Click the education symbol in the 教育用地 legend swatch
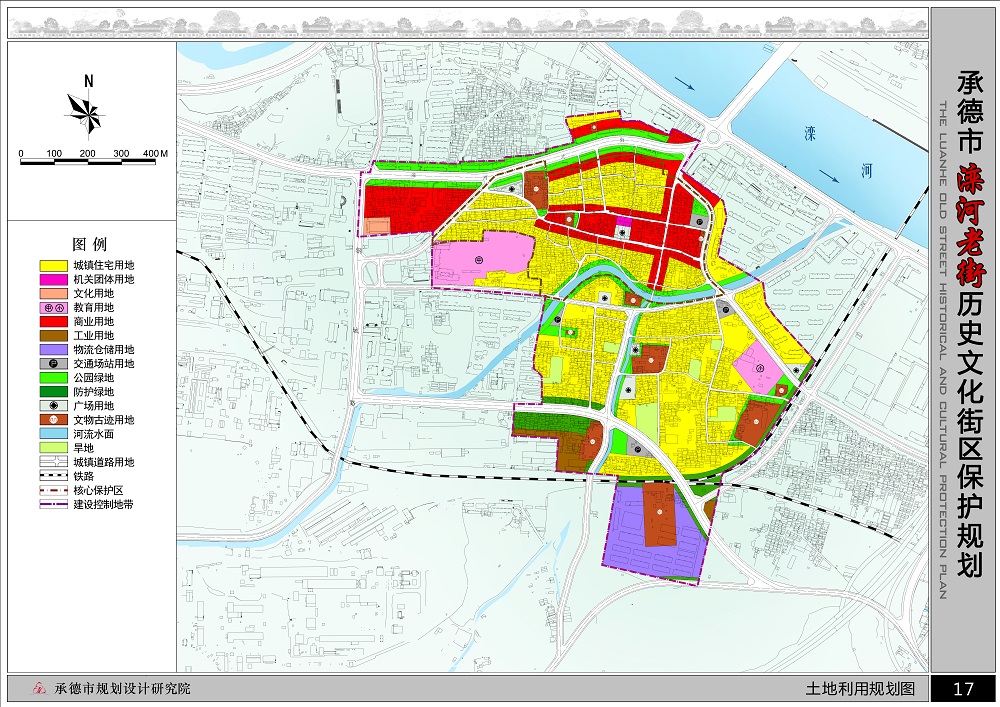The height and width of the screenshot is (707, 1000). [54, 307]
